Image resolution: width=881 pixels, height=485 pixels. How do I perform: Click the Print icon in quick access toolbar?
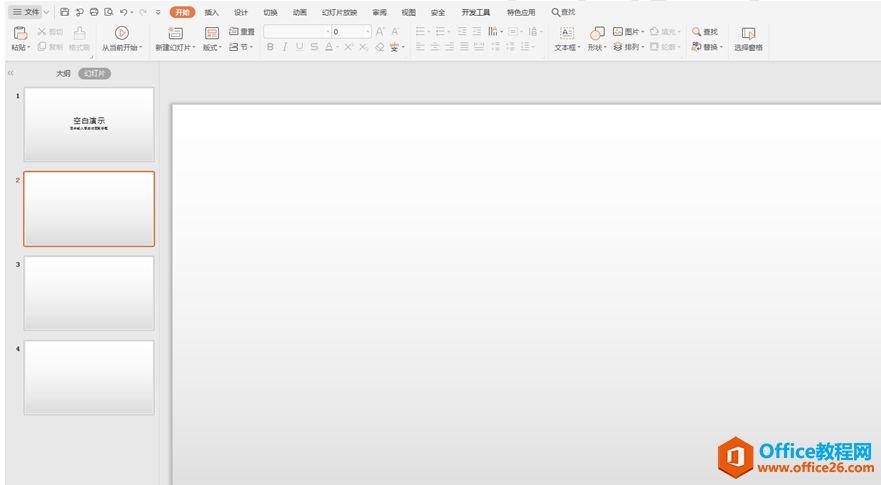[94, 12]
